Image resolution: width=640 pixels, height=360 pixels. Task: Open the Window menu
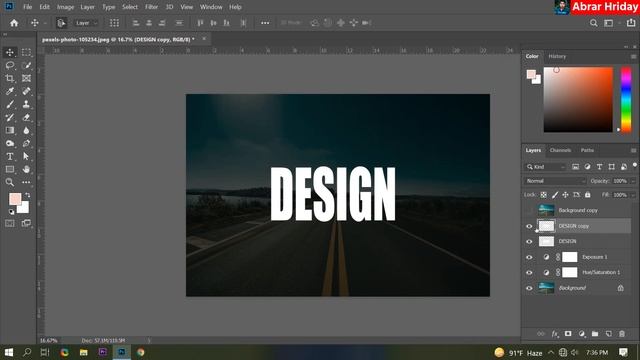pos(211,7)
